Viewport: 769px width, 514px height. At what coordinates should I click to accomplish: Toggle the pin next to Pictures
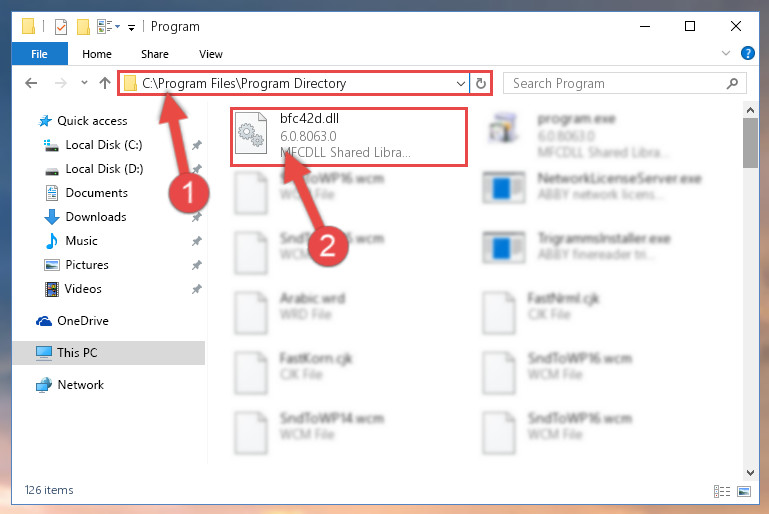pyautogui.click(x=197, y=265)
